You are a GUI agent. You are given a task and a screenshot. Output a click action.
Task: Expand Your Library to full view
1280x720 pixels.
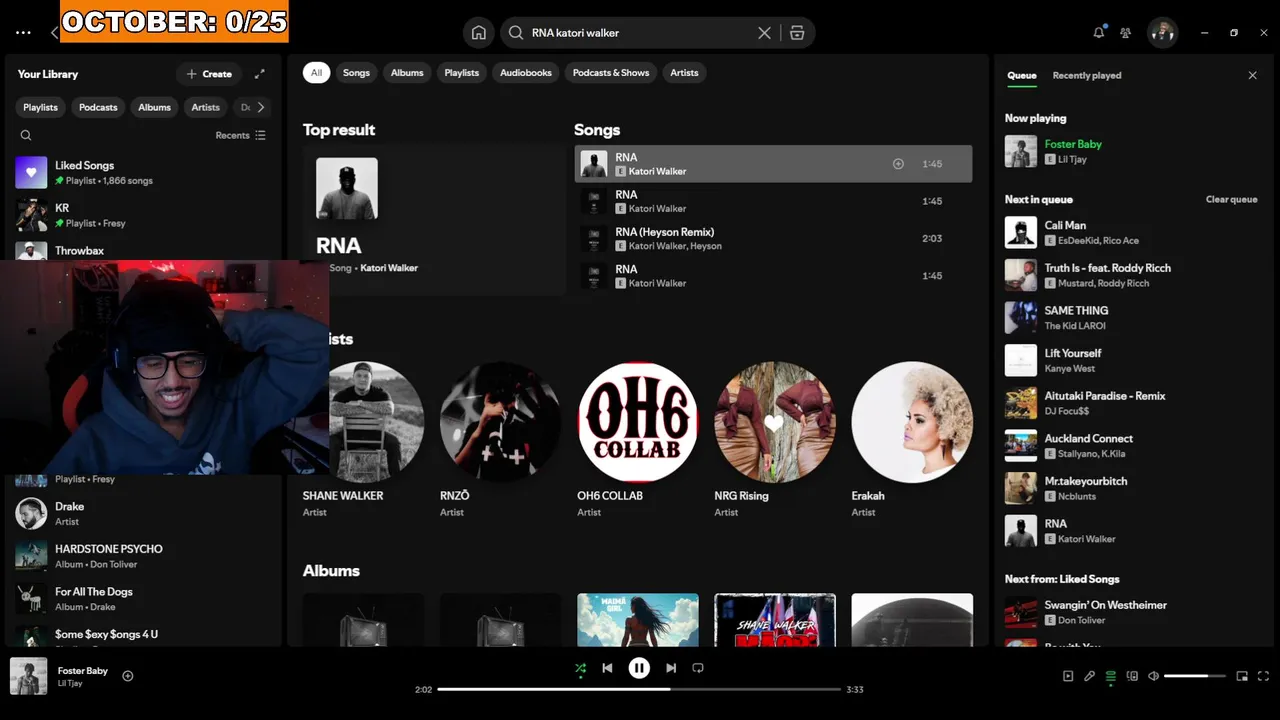click(x=260, y=74)
